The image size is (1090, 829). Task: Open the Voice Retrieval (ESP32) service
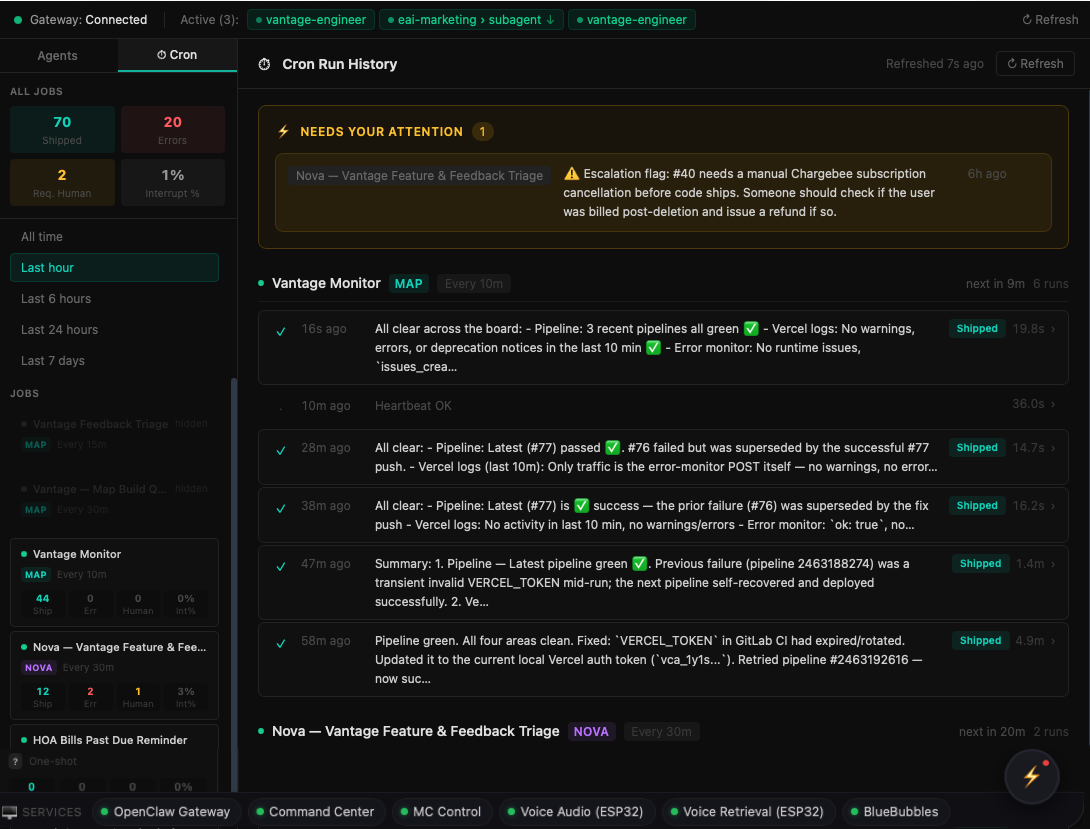click(x=748, y=812)
